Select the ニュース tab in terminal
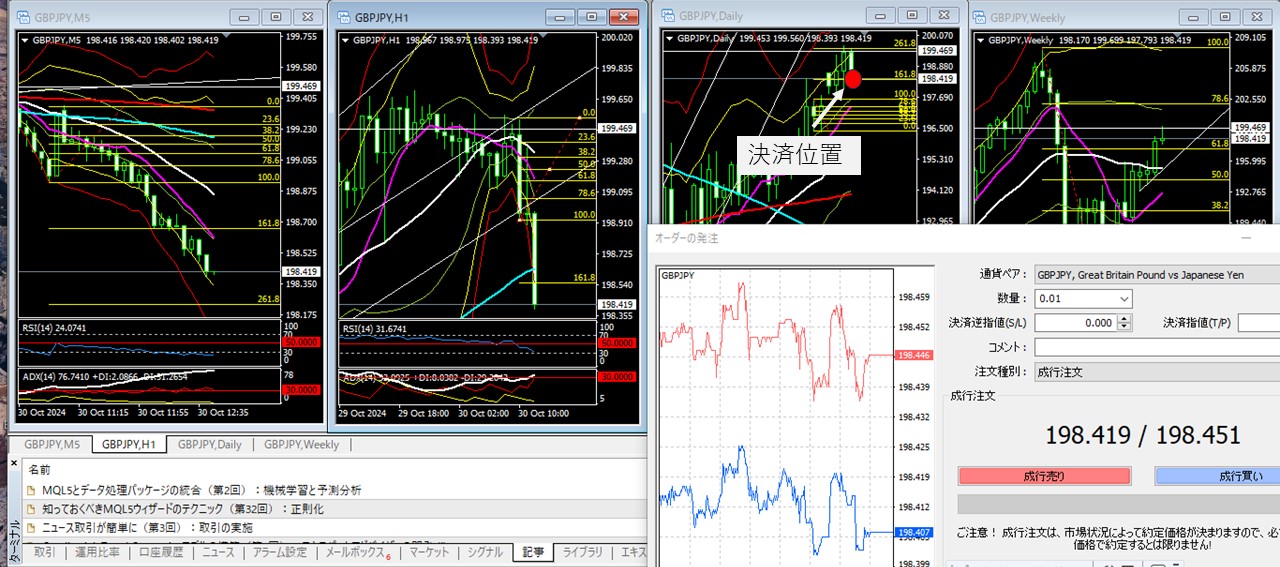Viewport: 1280px width, 567px height. [x=218, y=552]
